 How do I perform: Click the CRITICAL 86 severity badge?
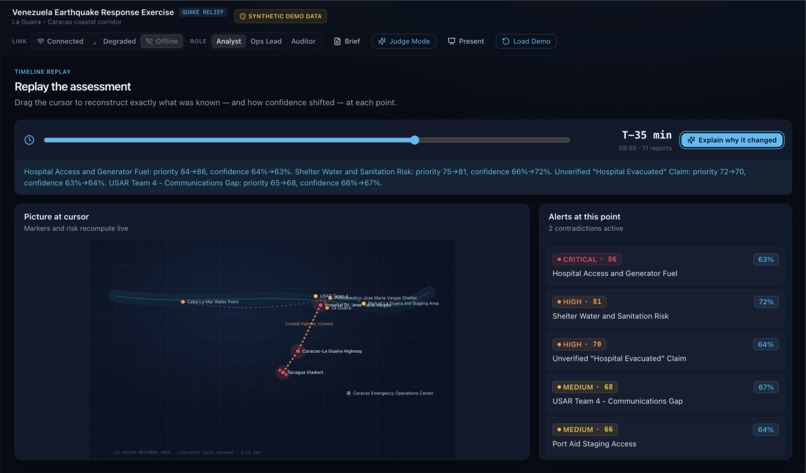pyautogui.click(x=587, y=259)
